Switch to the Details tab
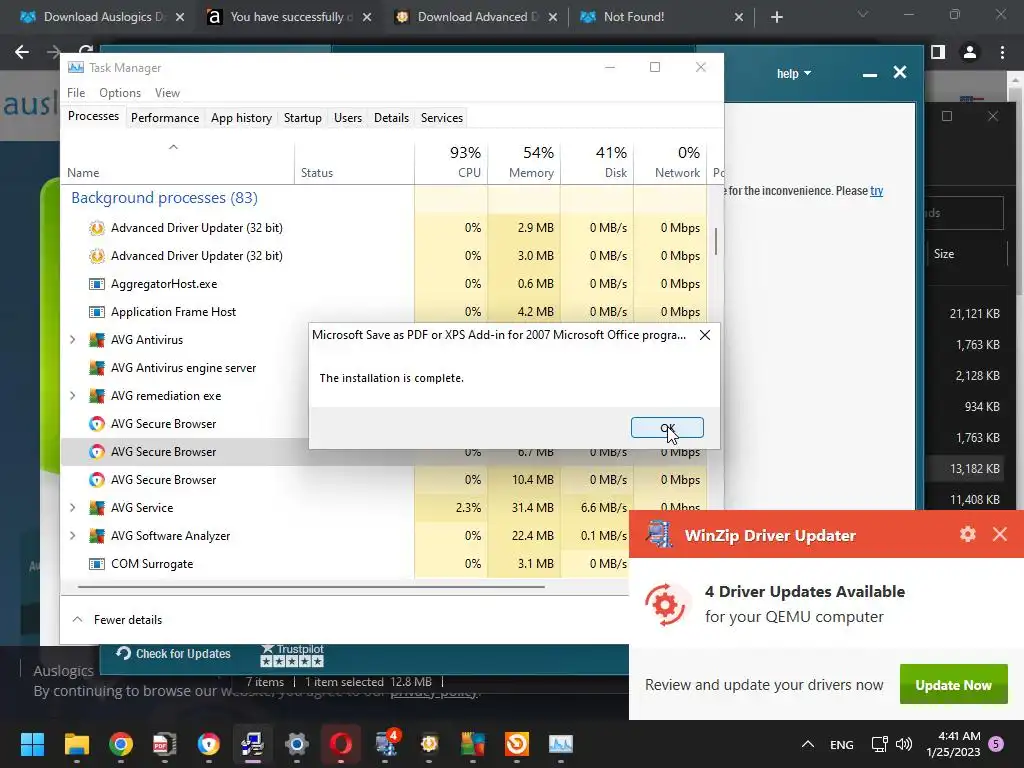The width and height of the screenshot is (1024, 768). click(x=391, y=118)
